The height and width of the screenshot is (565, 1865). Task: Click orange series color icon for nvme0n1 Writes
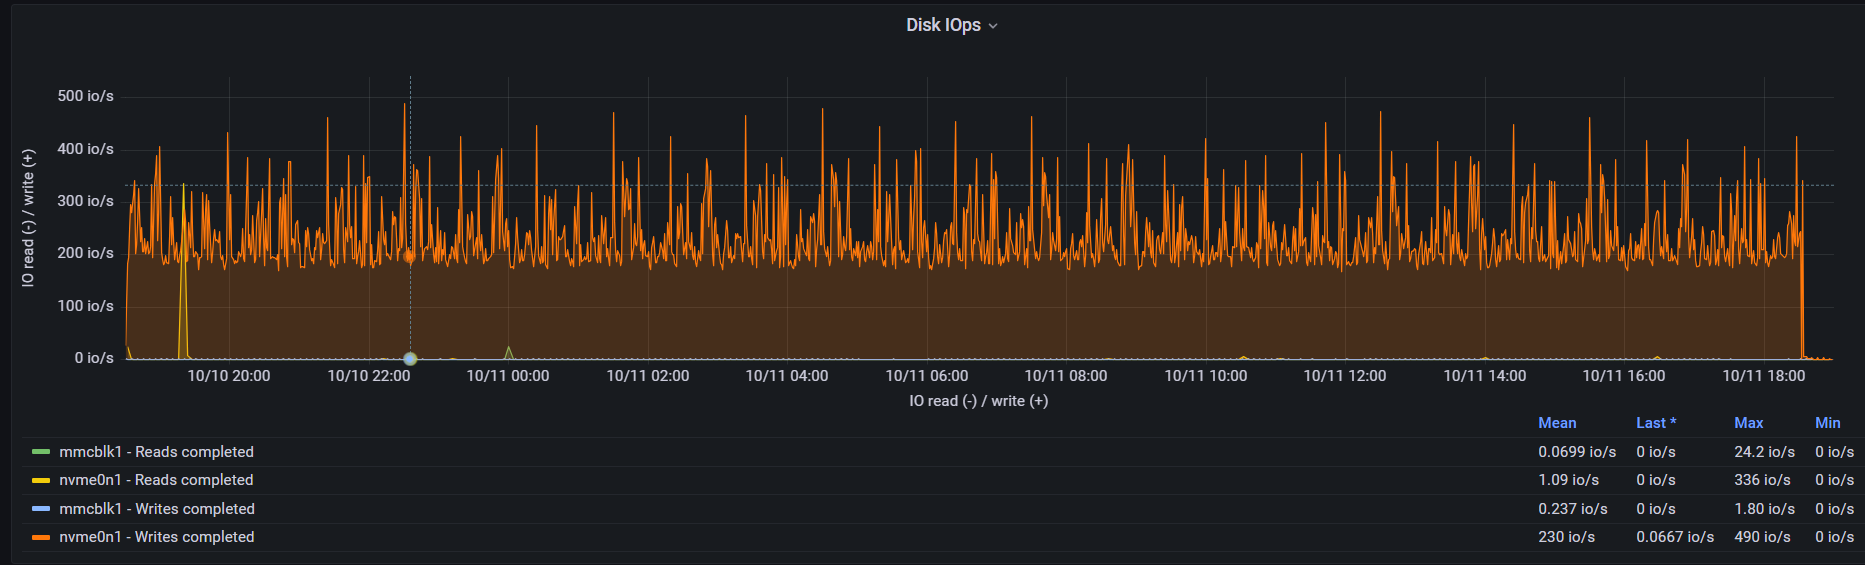(x=41, y=537)
